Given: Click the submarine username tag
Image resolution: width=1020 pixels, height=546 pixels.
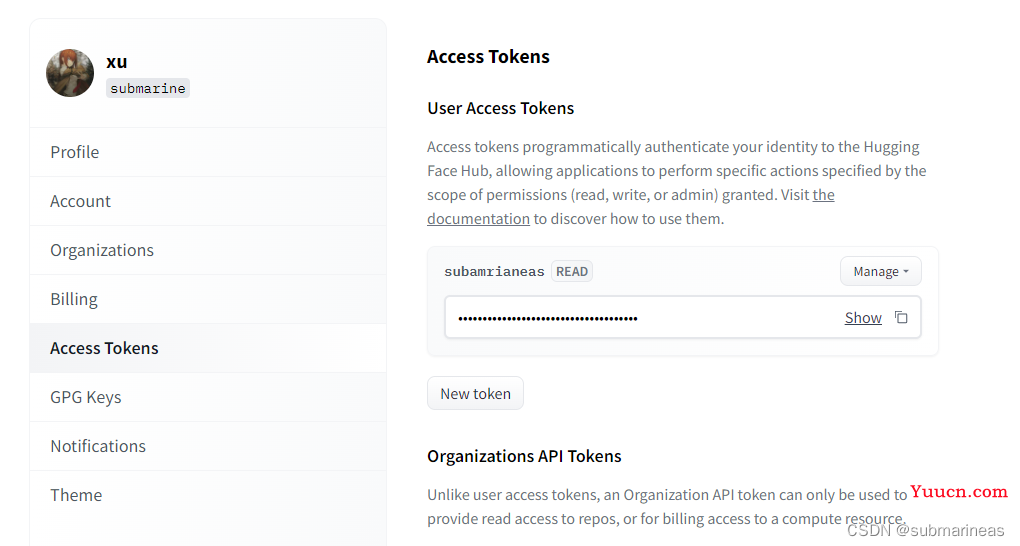Looking at the screenshot, I should pos(148,89).
